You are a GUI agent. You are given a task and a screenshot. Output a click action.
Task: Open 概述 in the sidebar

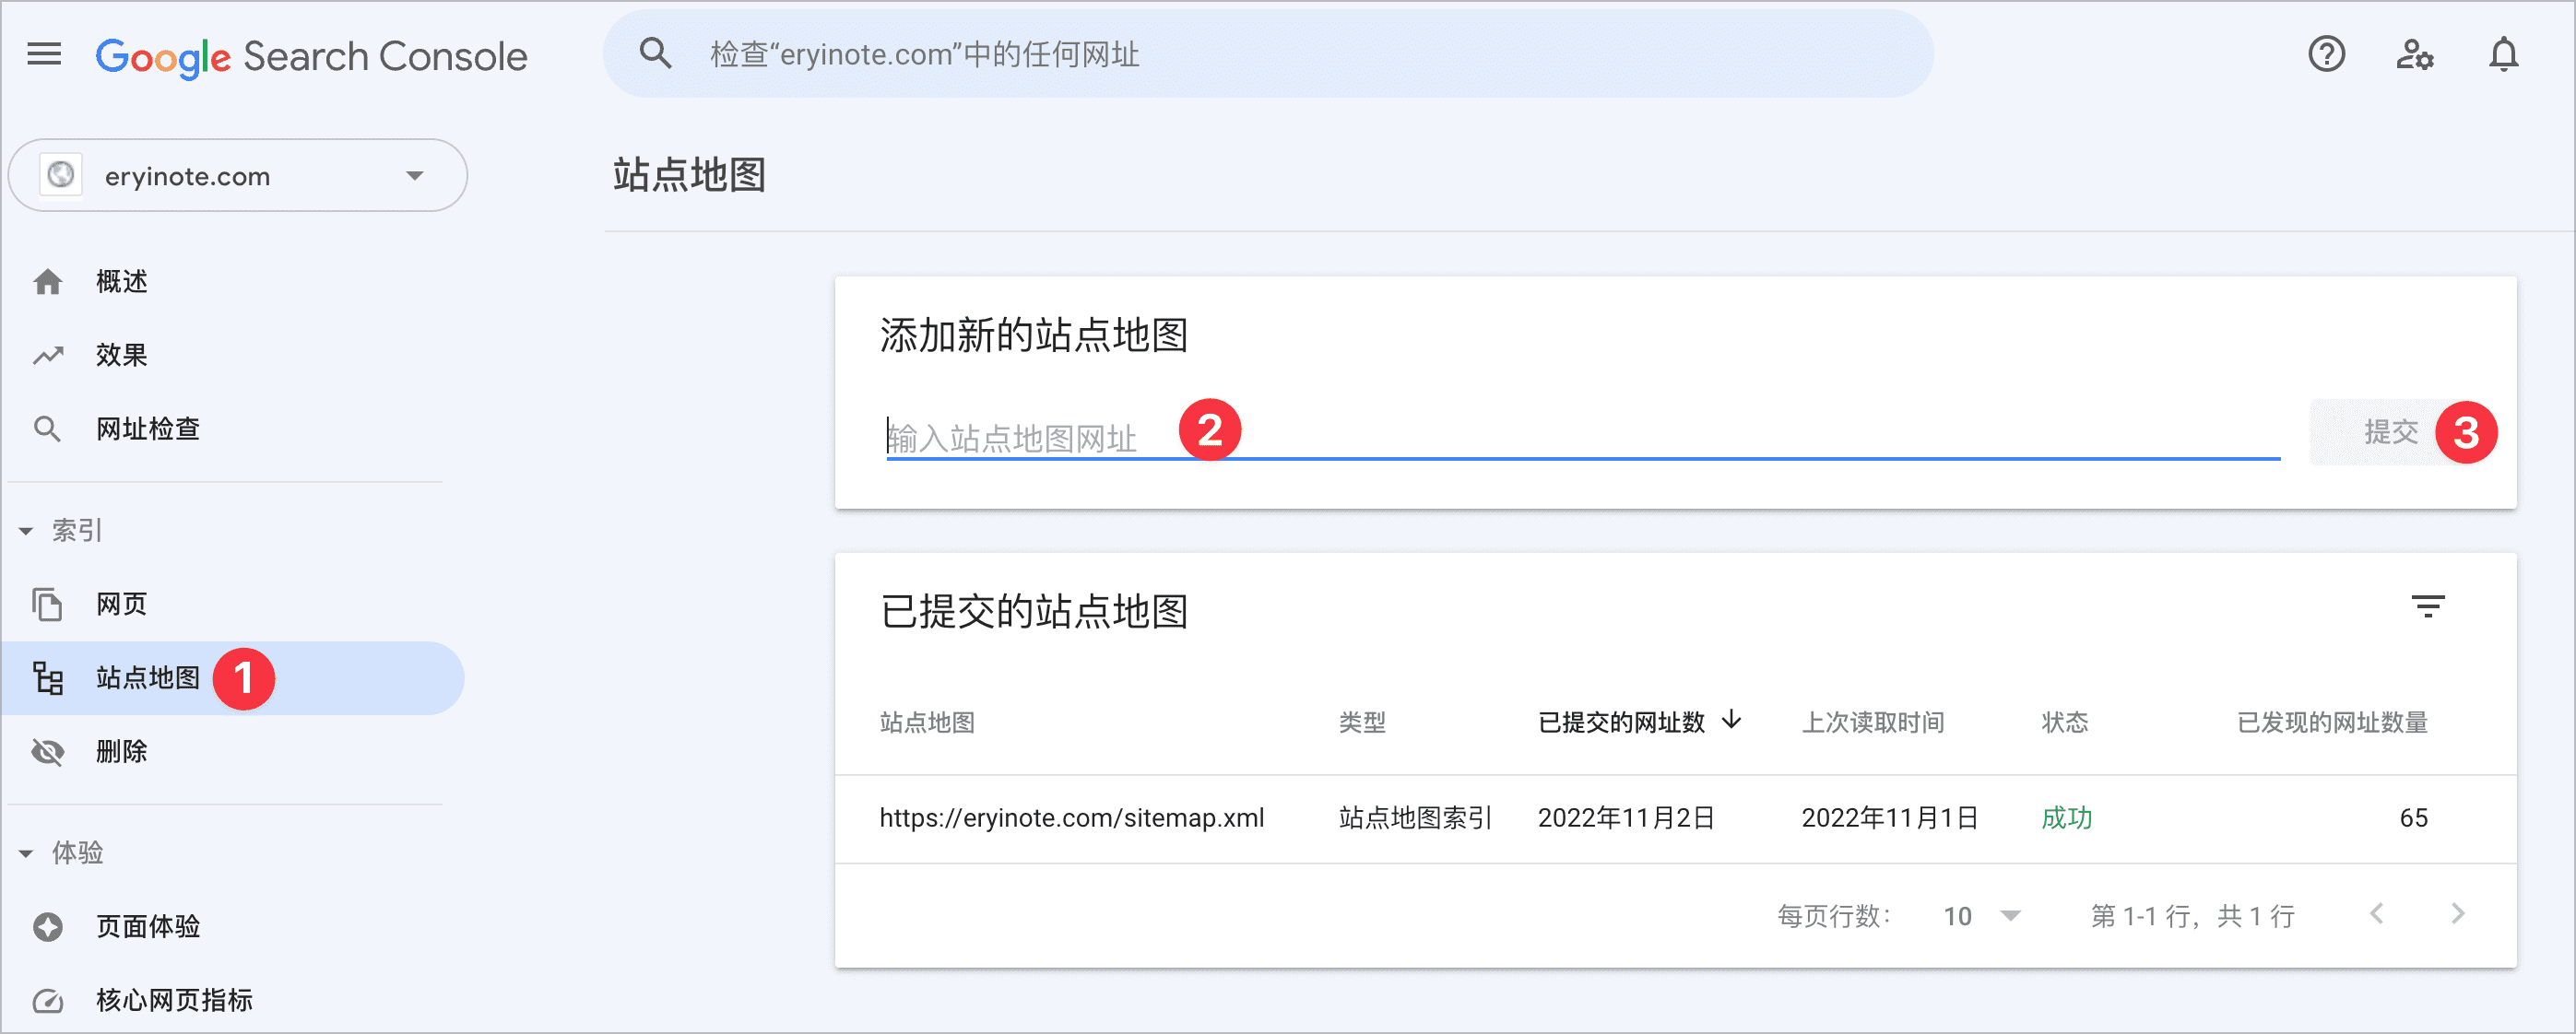(x=122, y=282)
